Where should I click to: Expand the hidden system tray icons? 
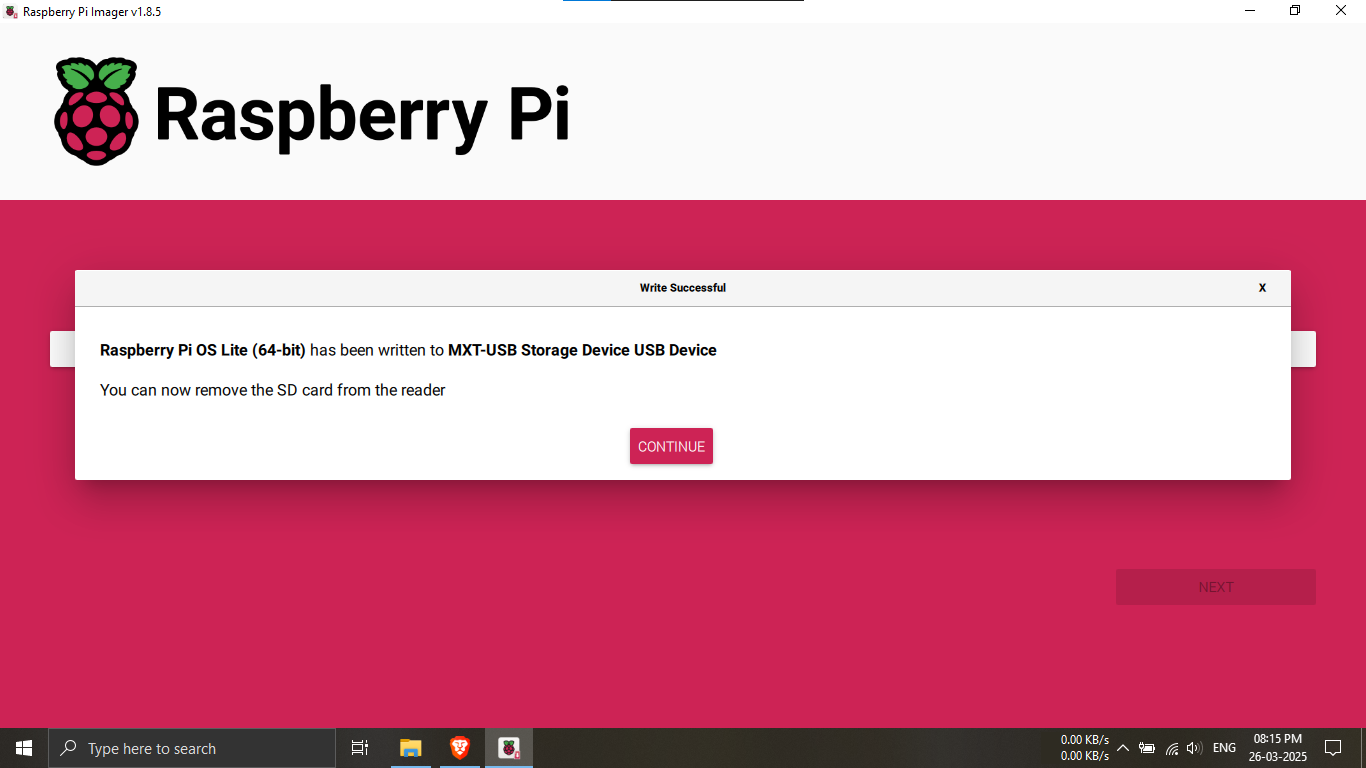click(x=1122, y=748)
